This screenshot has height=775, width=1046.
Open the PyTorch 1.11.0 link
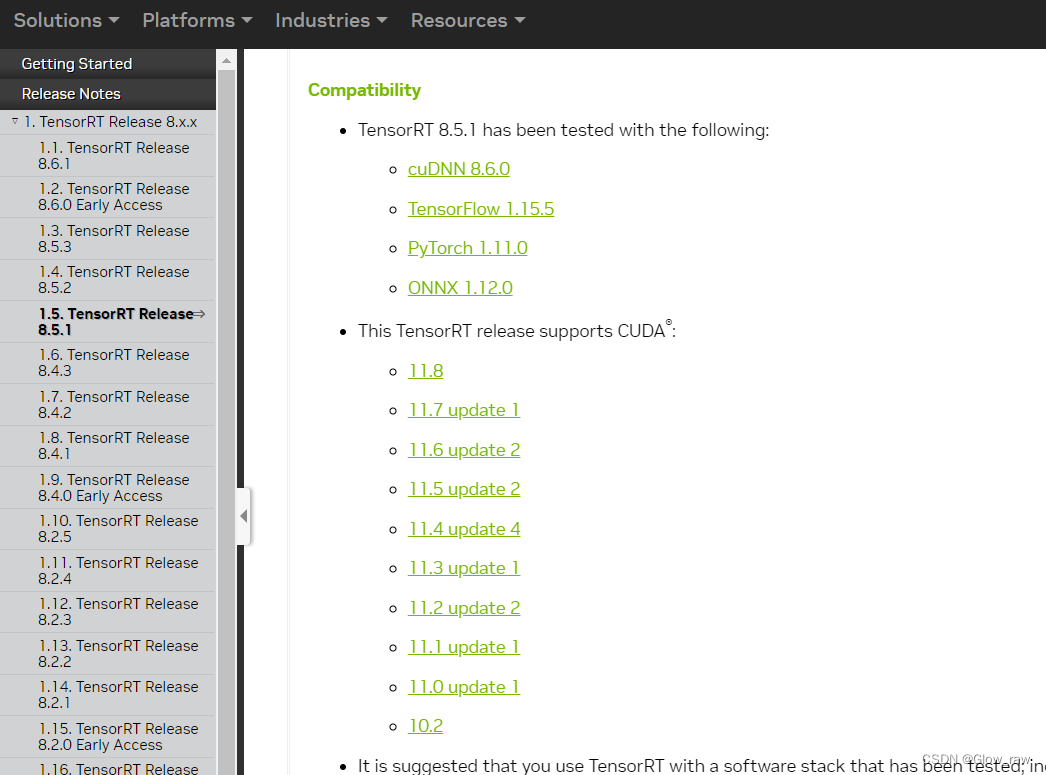pyautogui.click(x=467, y=247)
